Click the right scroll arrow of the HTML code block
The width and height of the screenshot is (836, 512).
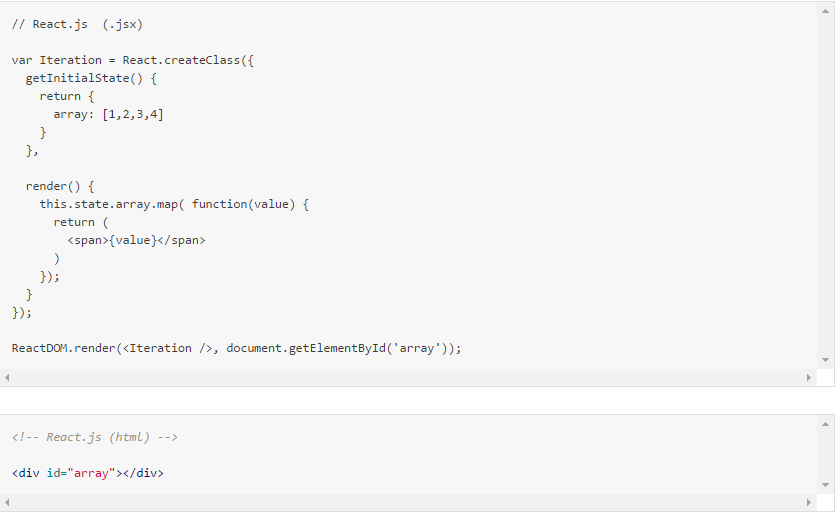(809, 502)
